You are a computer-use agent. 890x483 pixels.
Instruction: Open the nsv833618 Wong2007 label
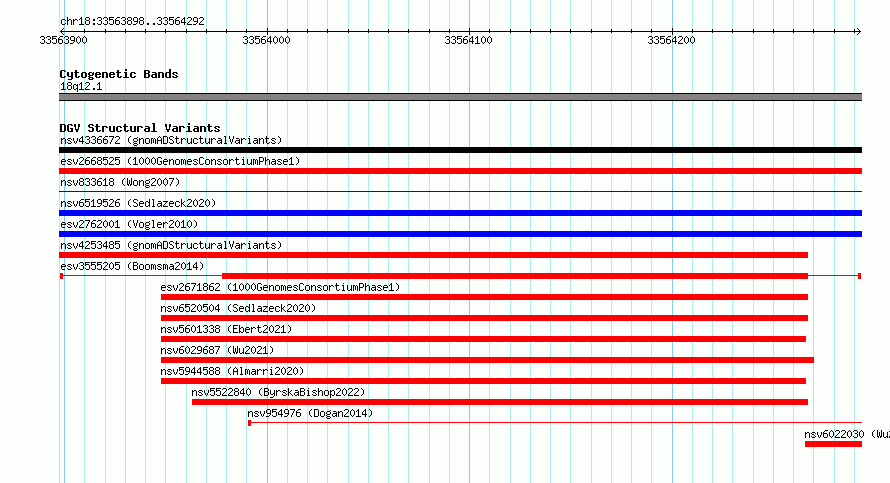coord(120,182)
